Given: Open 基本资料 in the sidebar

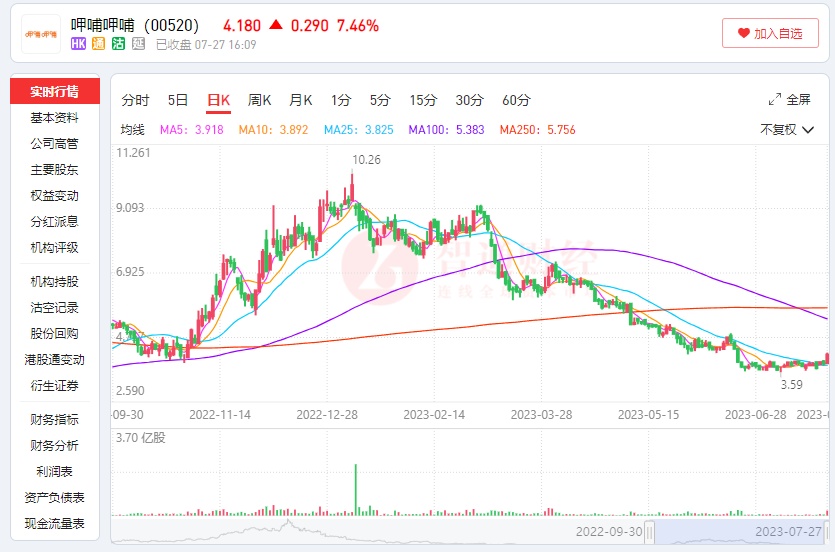Looking at the screenshot, I should tap(54, 118).
